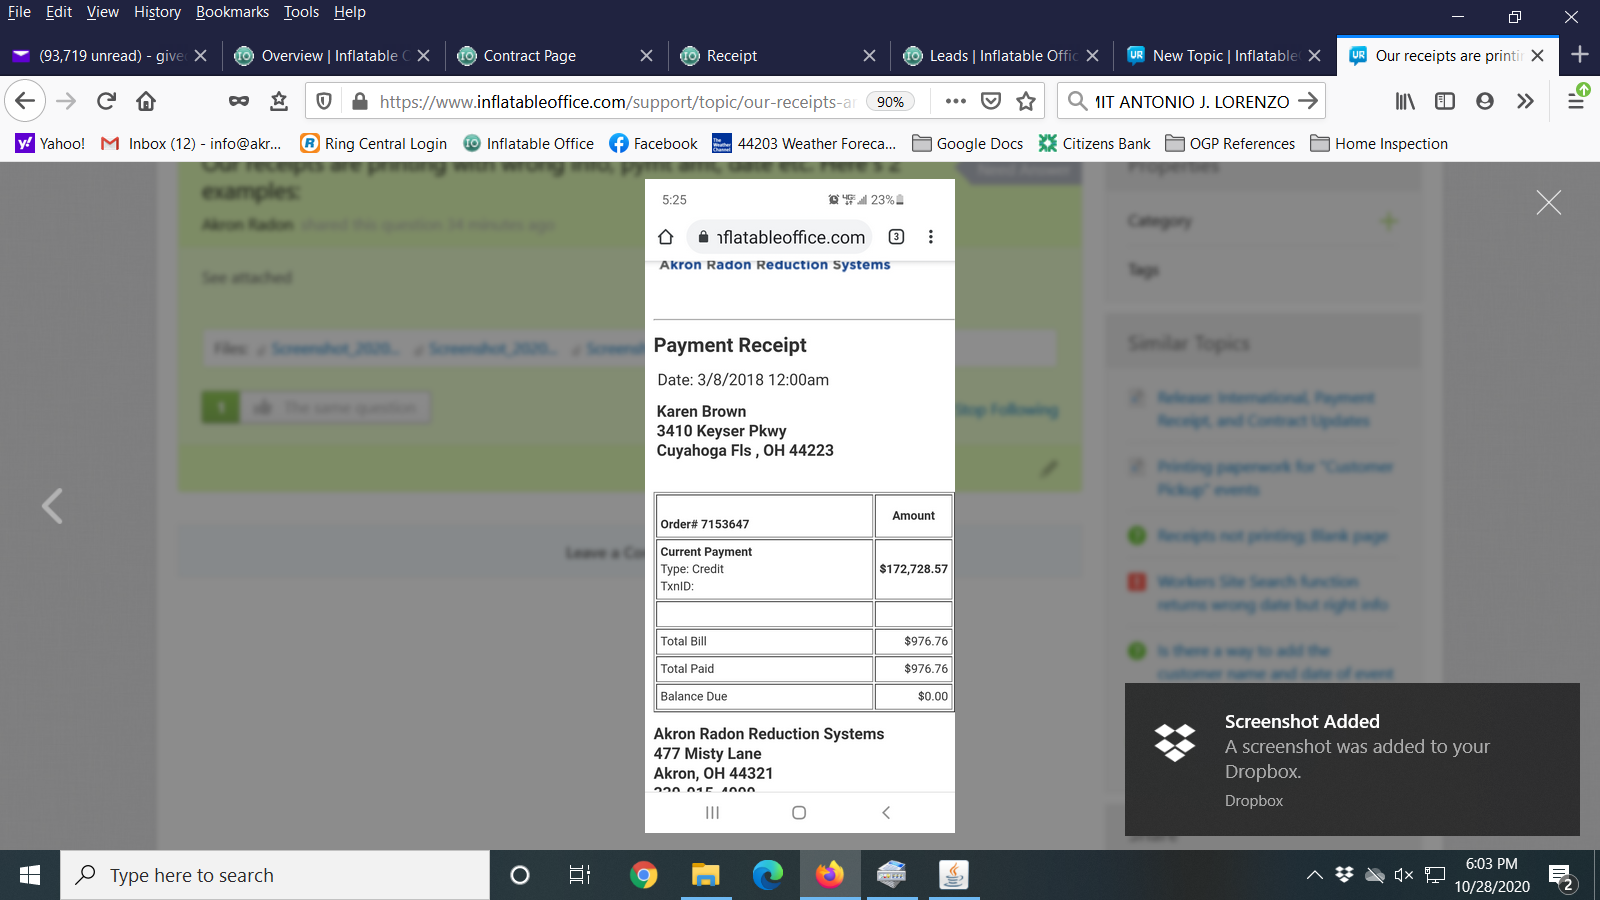Open the Ring Central Login bookmark
1600x900 pixels.
(374, 144)
